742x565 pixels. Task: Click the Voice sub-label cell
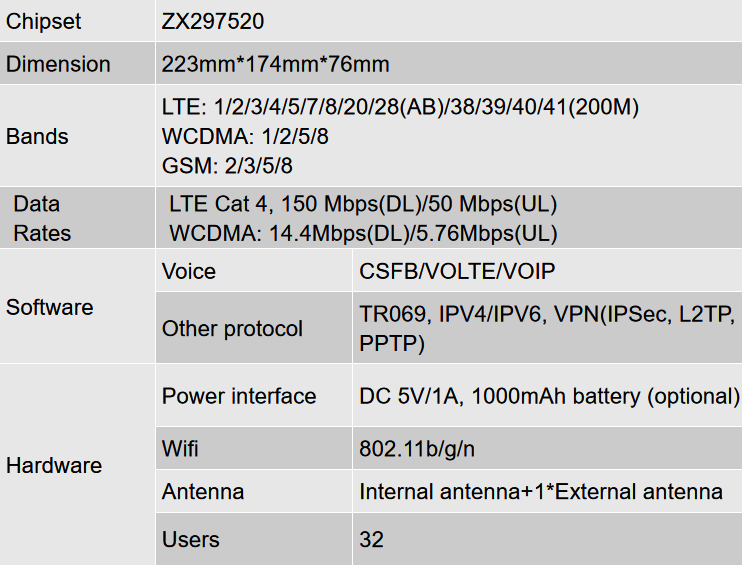254,271
